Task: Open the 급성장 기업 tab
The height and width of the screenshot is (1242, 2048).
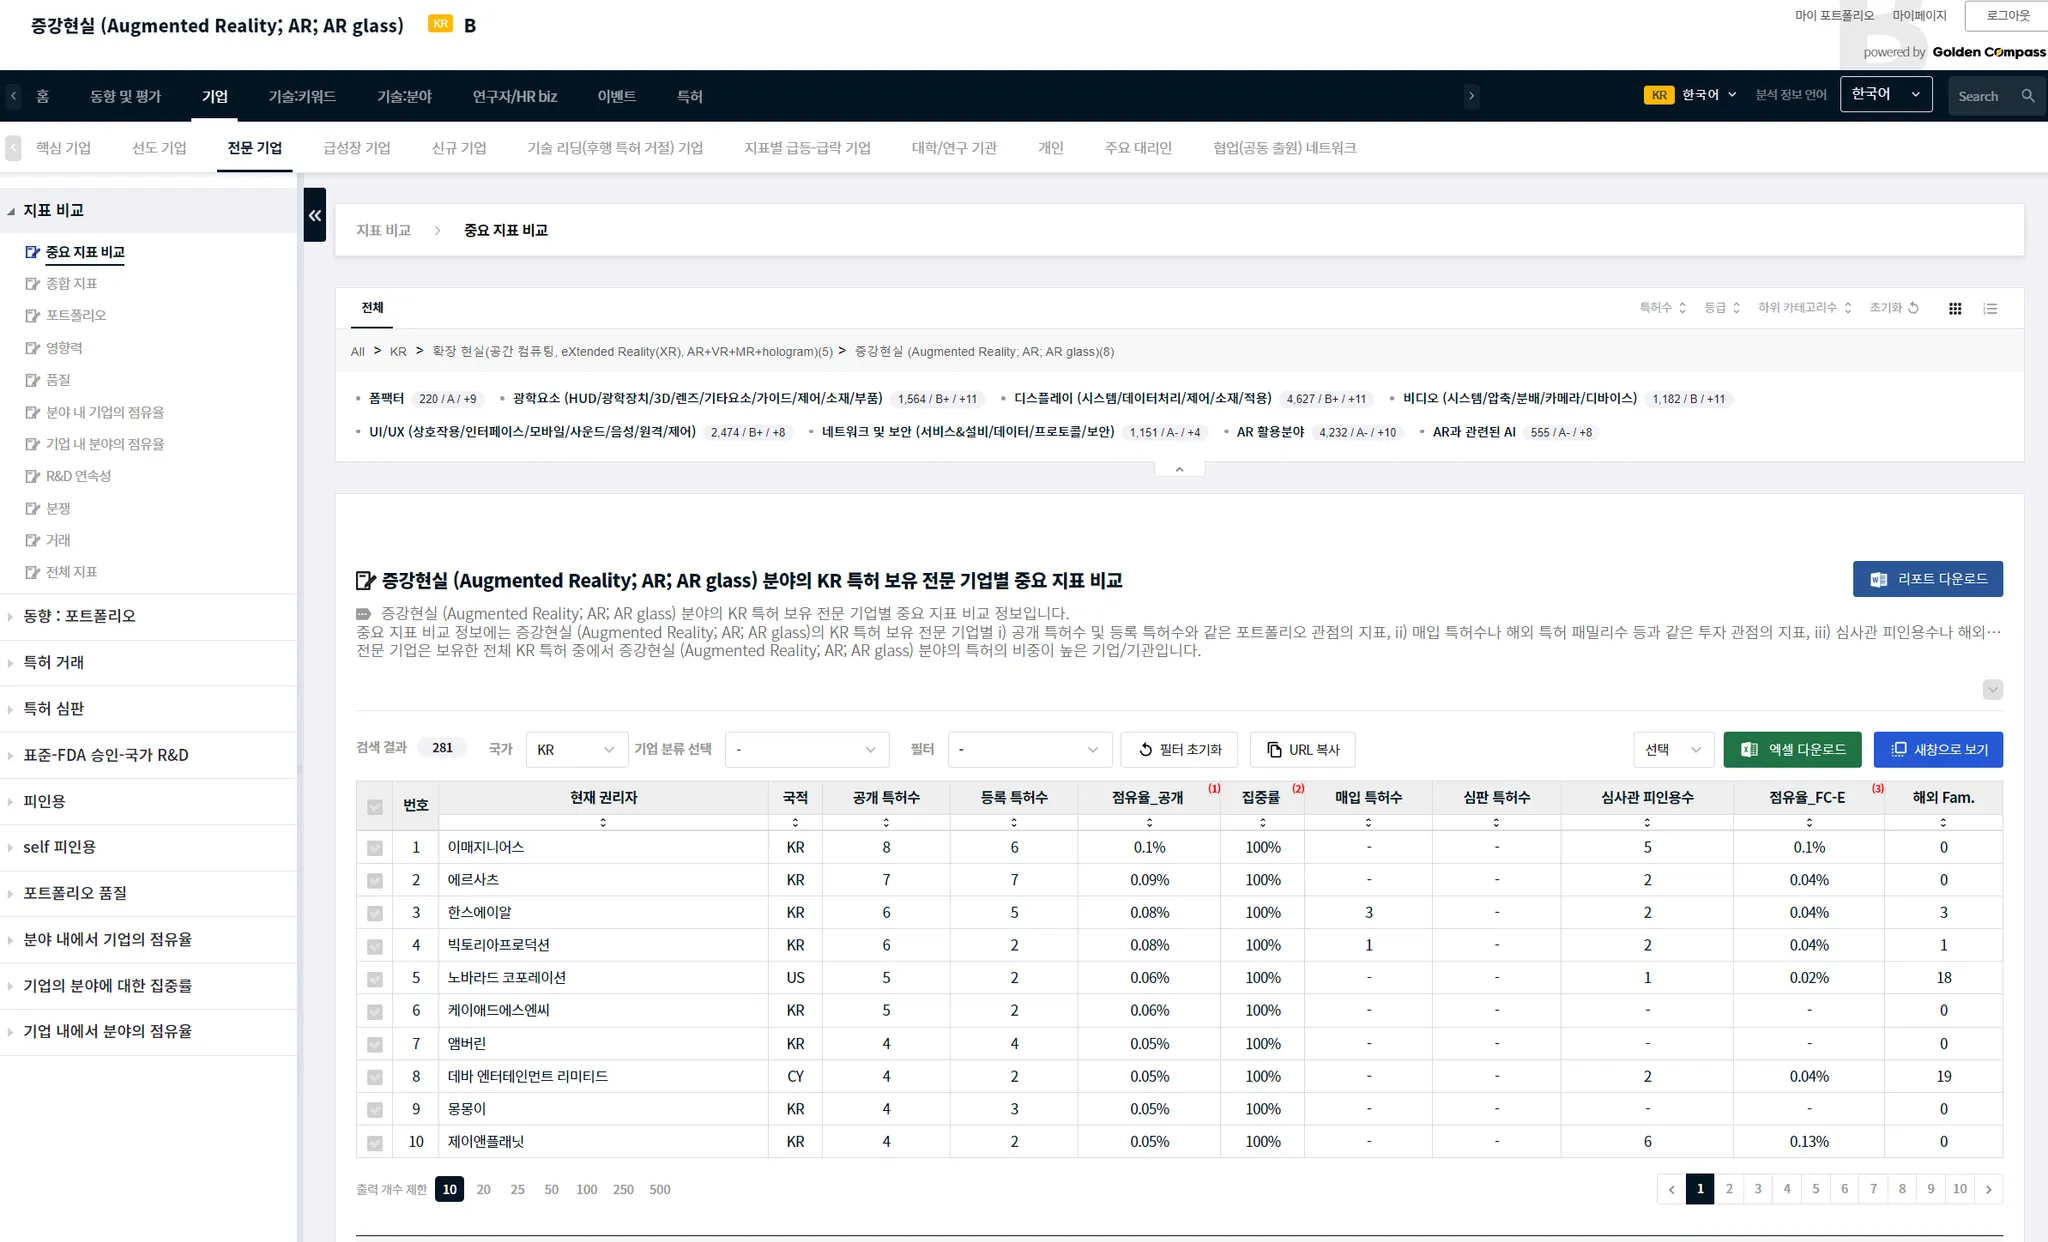Action: 357,148
